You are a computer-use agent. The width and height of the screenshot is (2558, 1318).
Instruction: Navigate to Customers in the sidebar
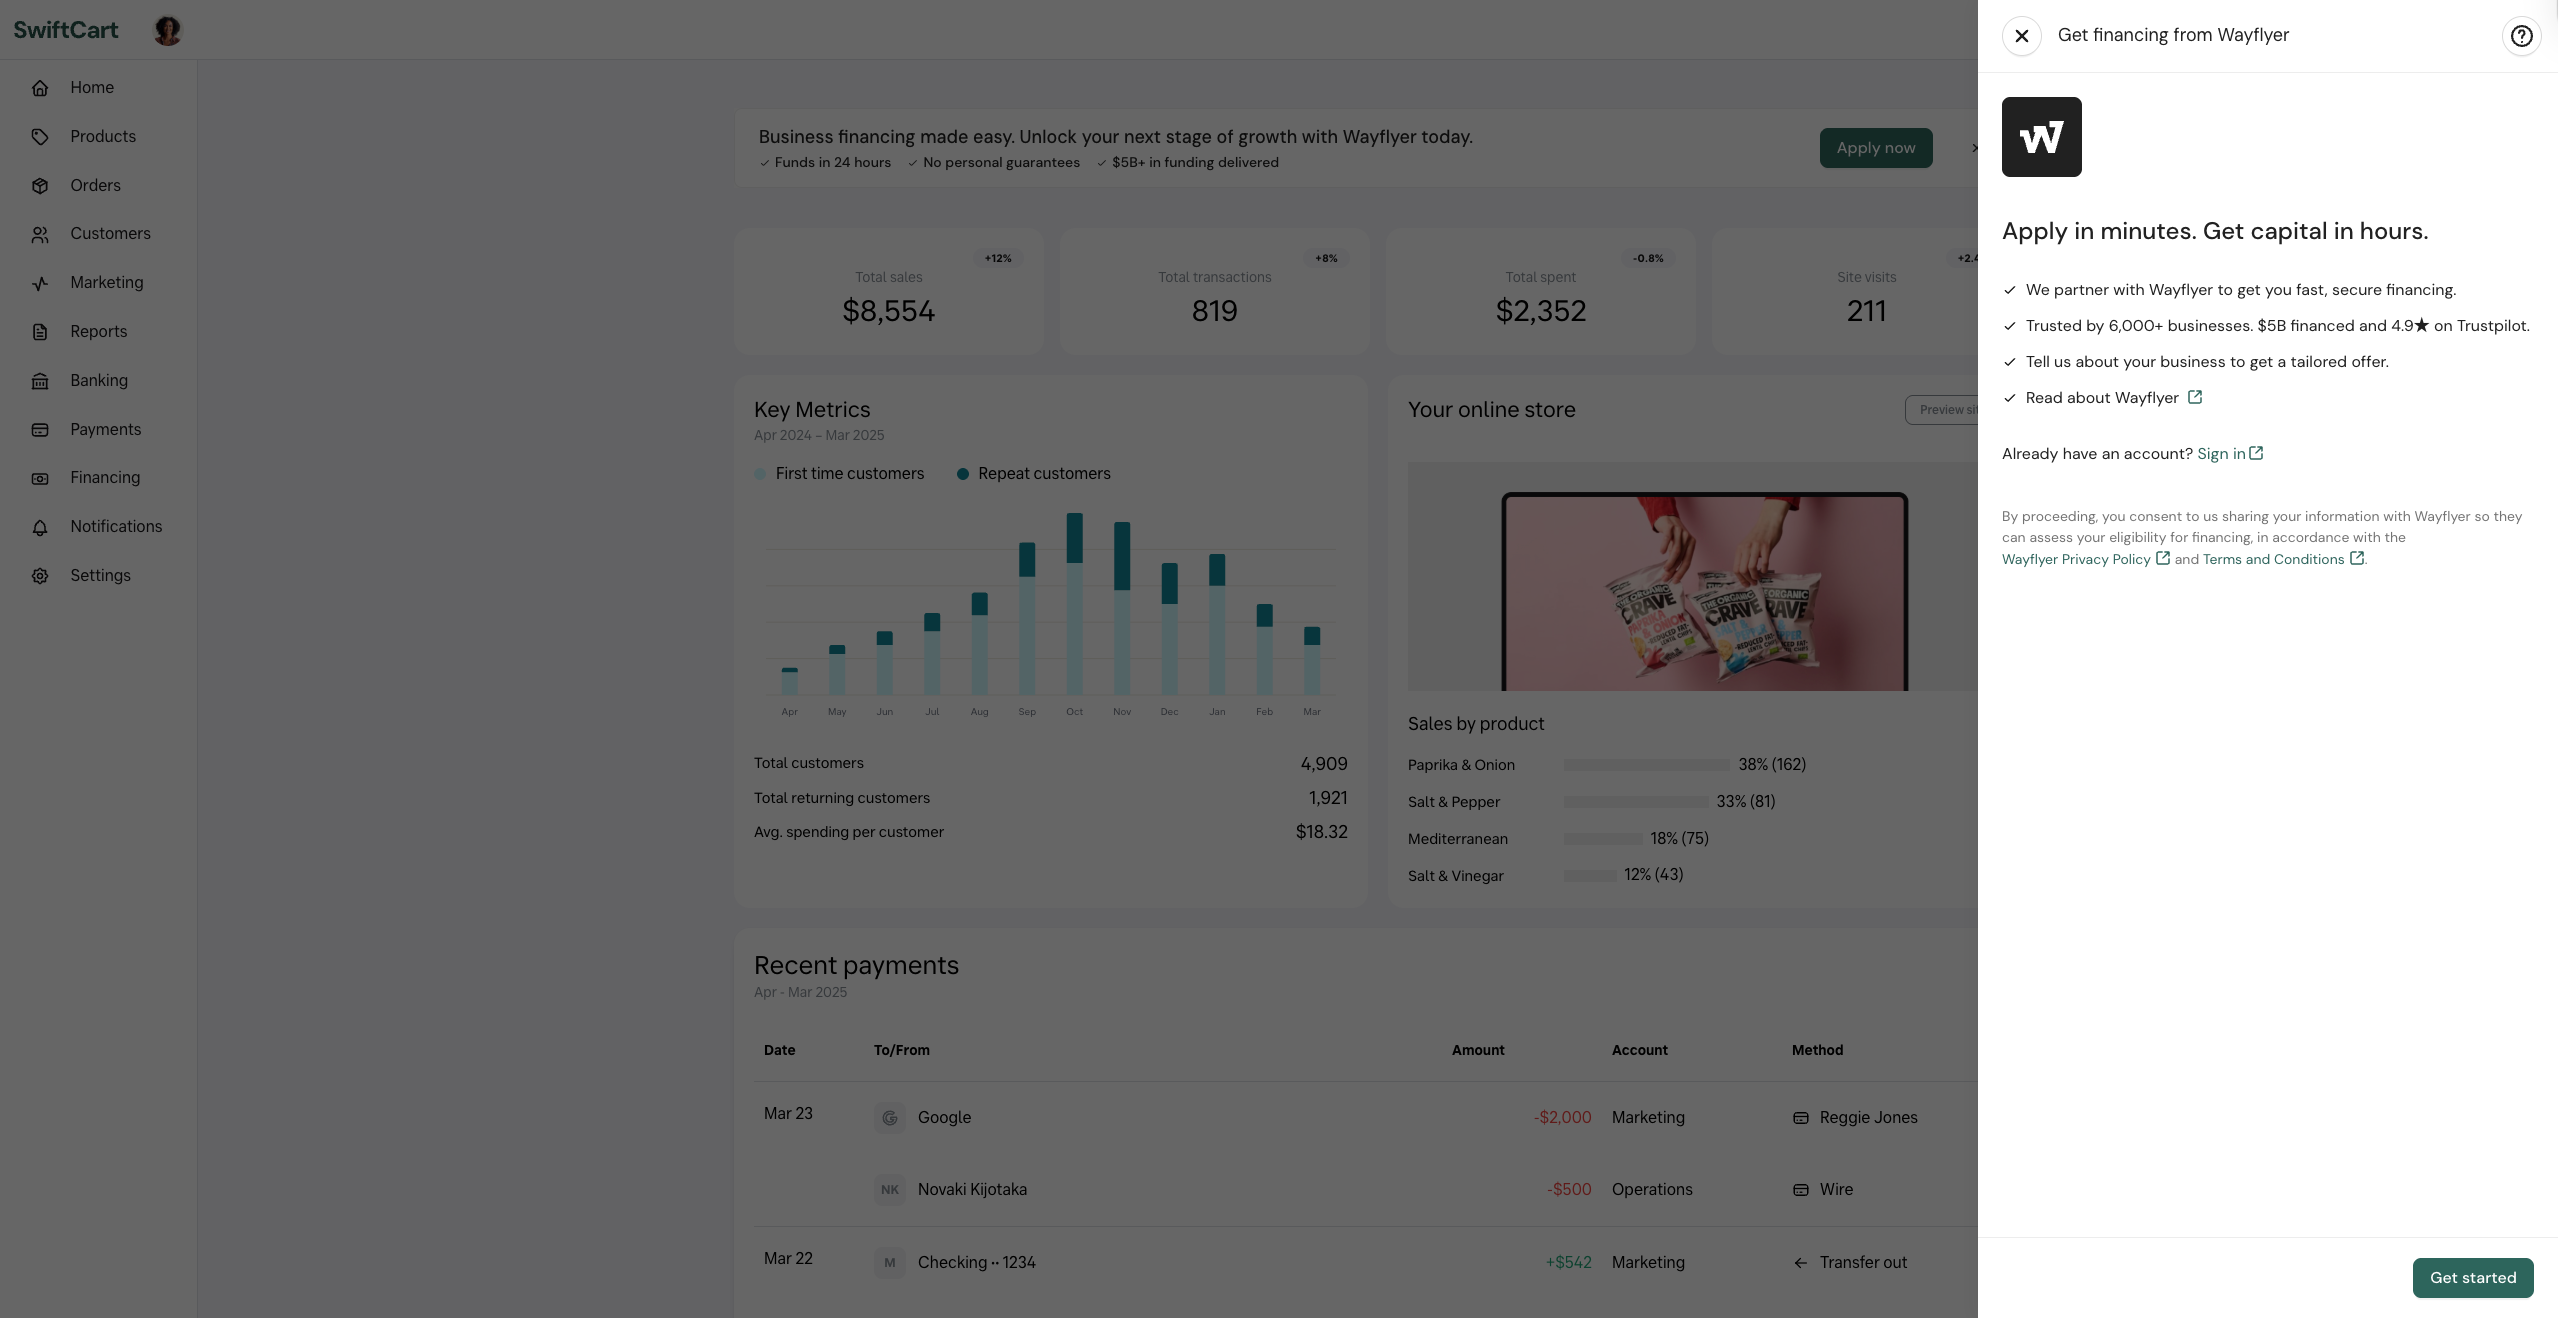[x=110, y=234]
